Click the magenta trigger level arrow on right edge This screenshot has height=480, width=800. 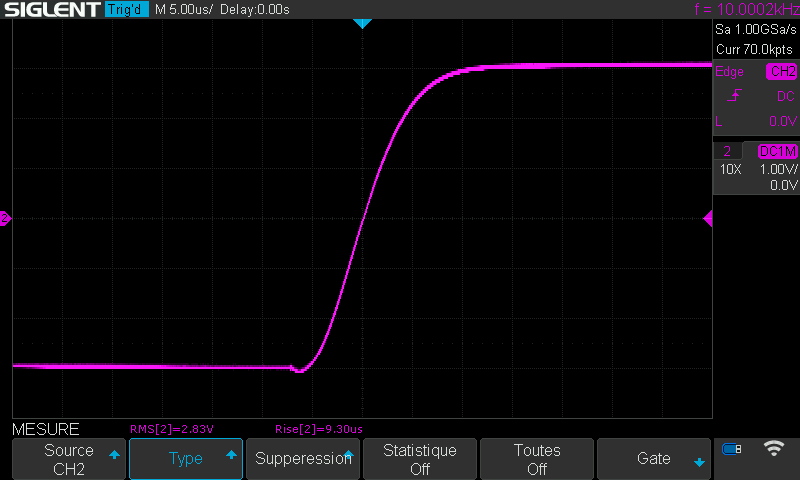pos(708,219)
